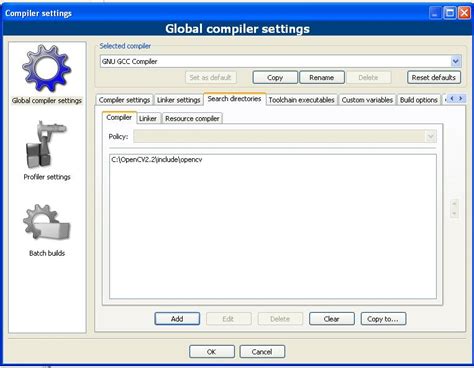The height and width of the screenshot is (368, 474).
Task: Select the Linker sub-tab
Action: (148, 119)
